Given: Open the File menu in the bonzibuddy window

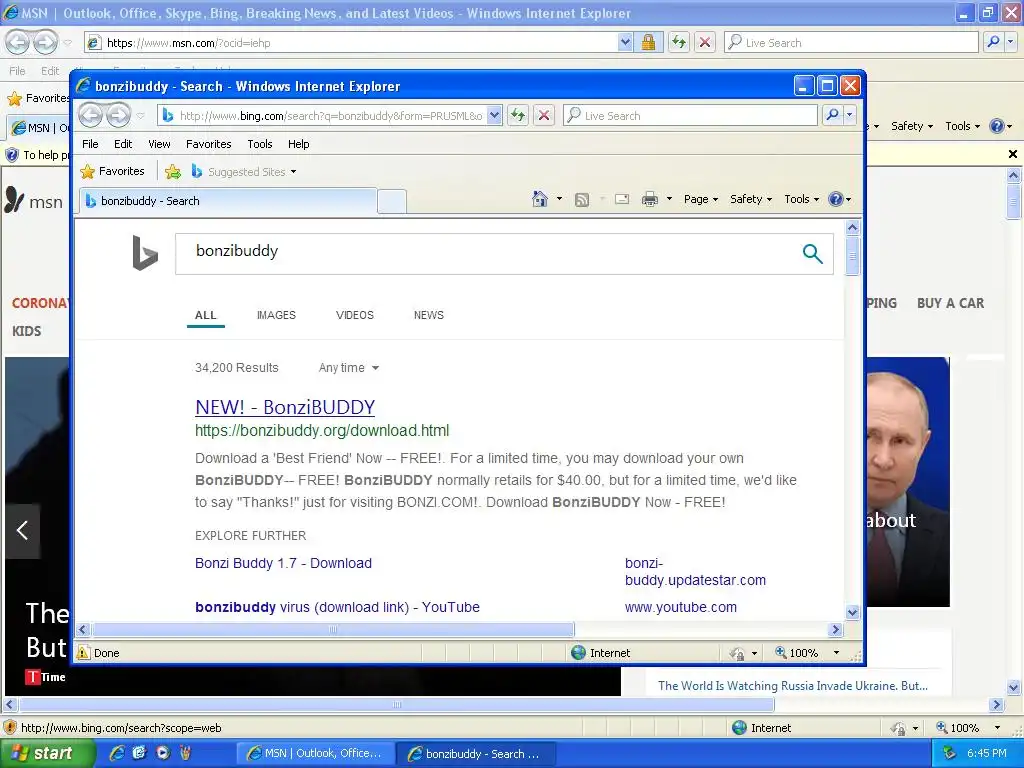Looking at the screenshot, I should pos(90,144).
